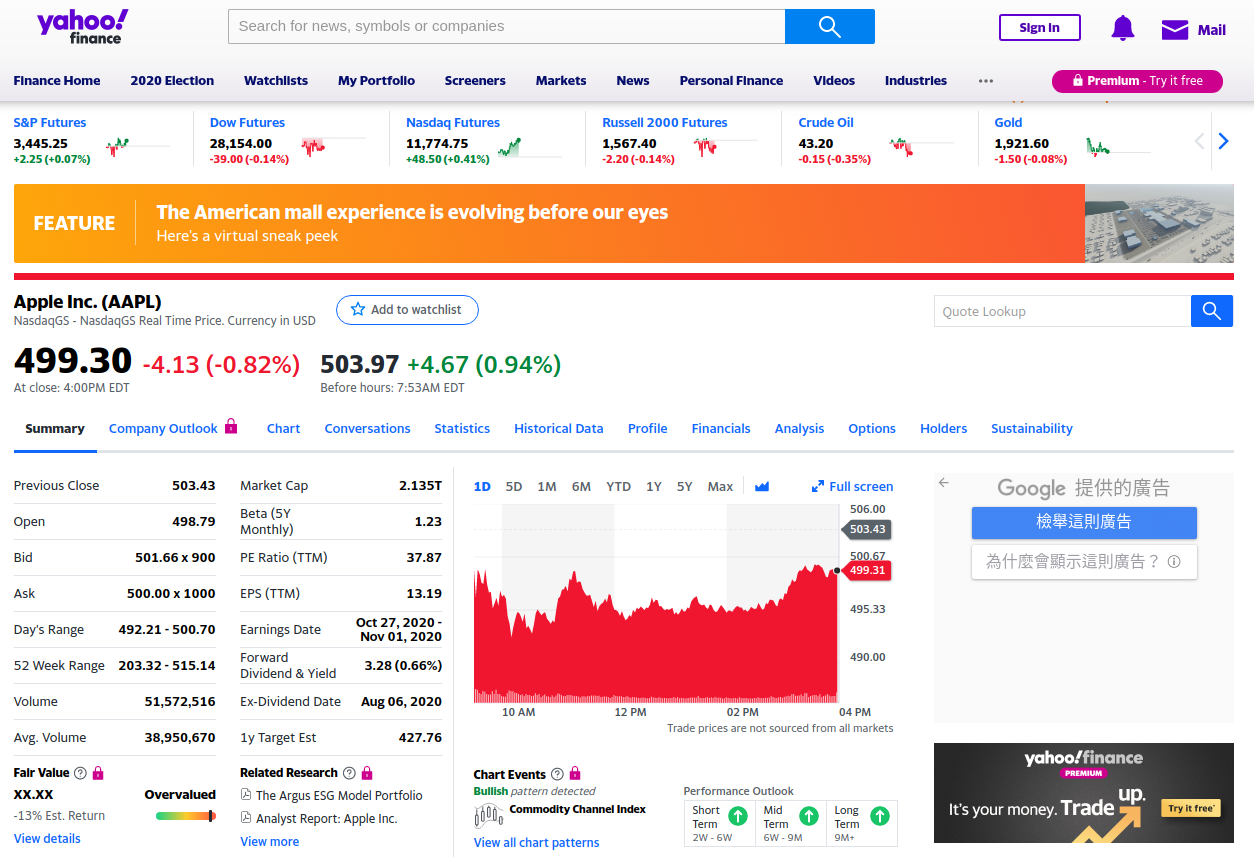Screen dimensions: 1254x858
Task: Select 6M chart range
Action: [581, 486]
